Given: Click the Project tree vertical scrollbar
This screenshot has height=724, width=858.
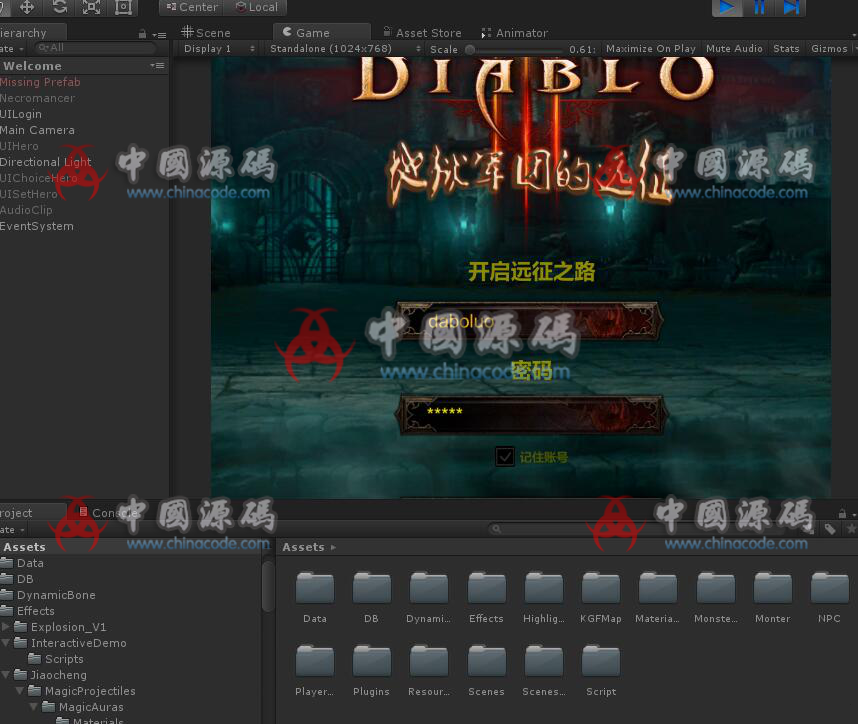Looking at the screenshot, I should pyautogui.click(x=267, y=586).
